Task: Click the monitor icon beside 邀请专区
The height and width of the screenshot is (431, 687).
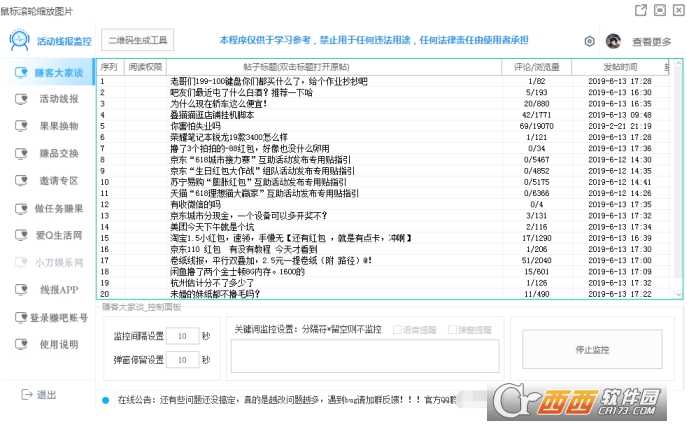Action: [22, 181]
